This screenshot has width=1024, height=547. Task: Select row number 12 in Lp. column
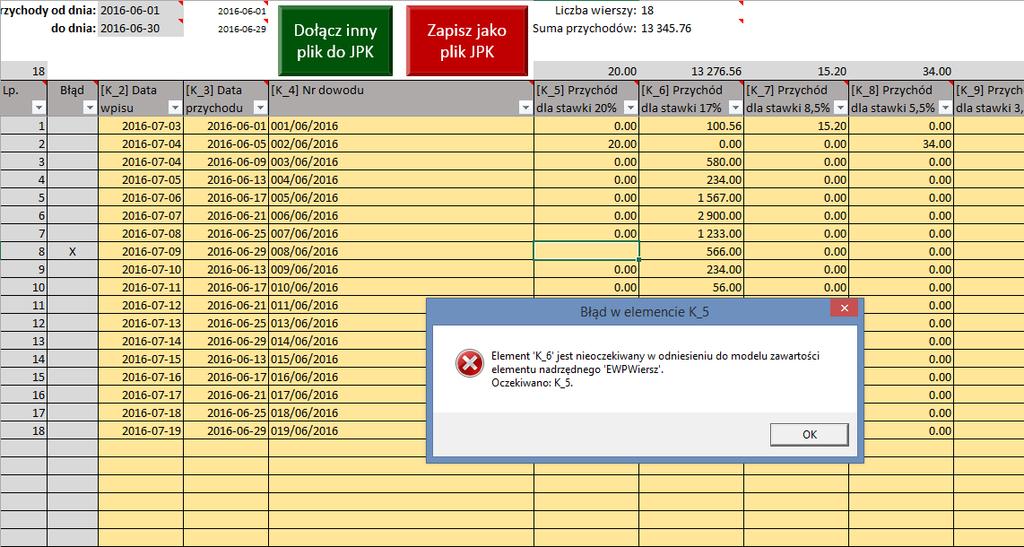[24, 323]
